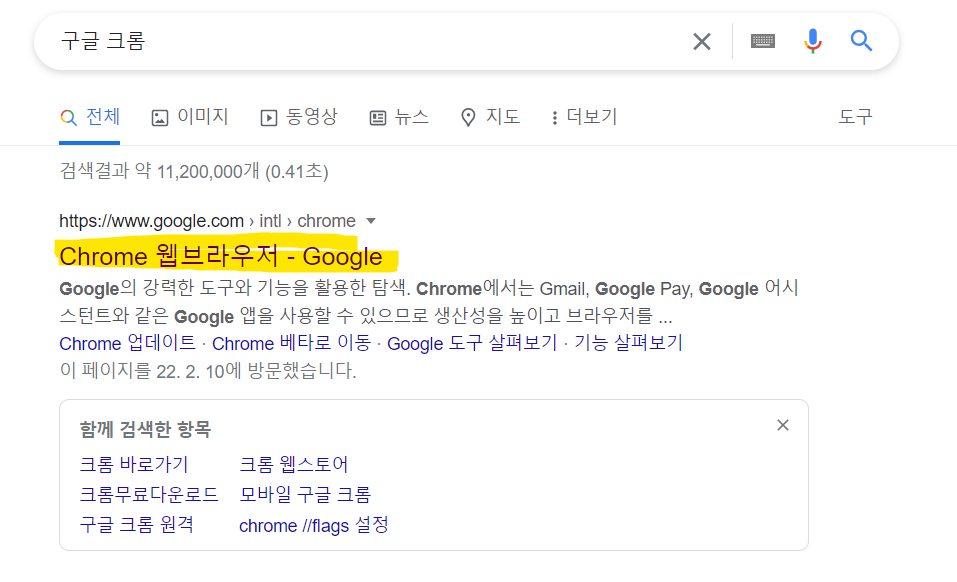Search related term 크롬 바로가기

134,464
